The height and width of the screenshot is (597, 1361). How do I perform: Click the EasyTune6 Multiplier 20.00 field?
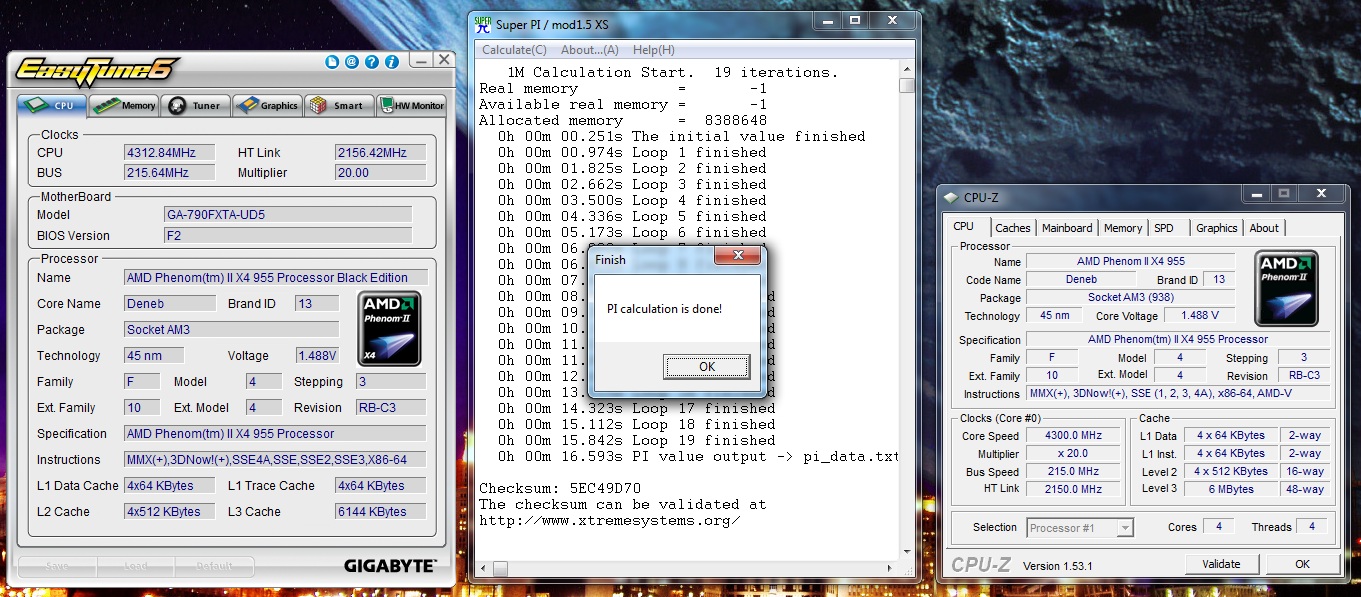click(x=380, y=173)
